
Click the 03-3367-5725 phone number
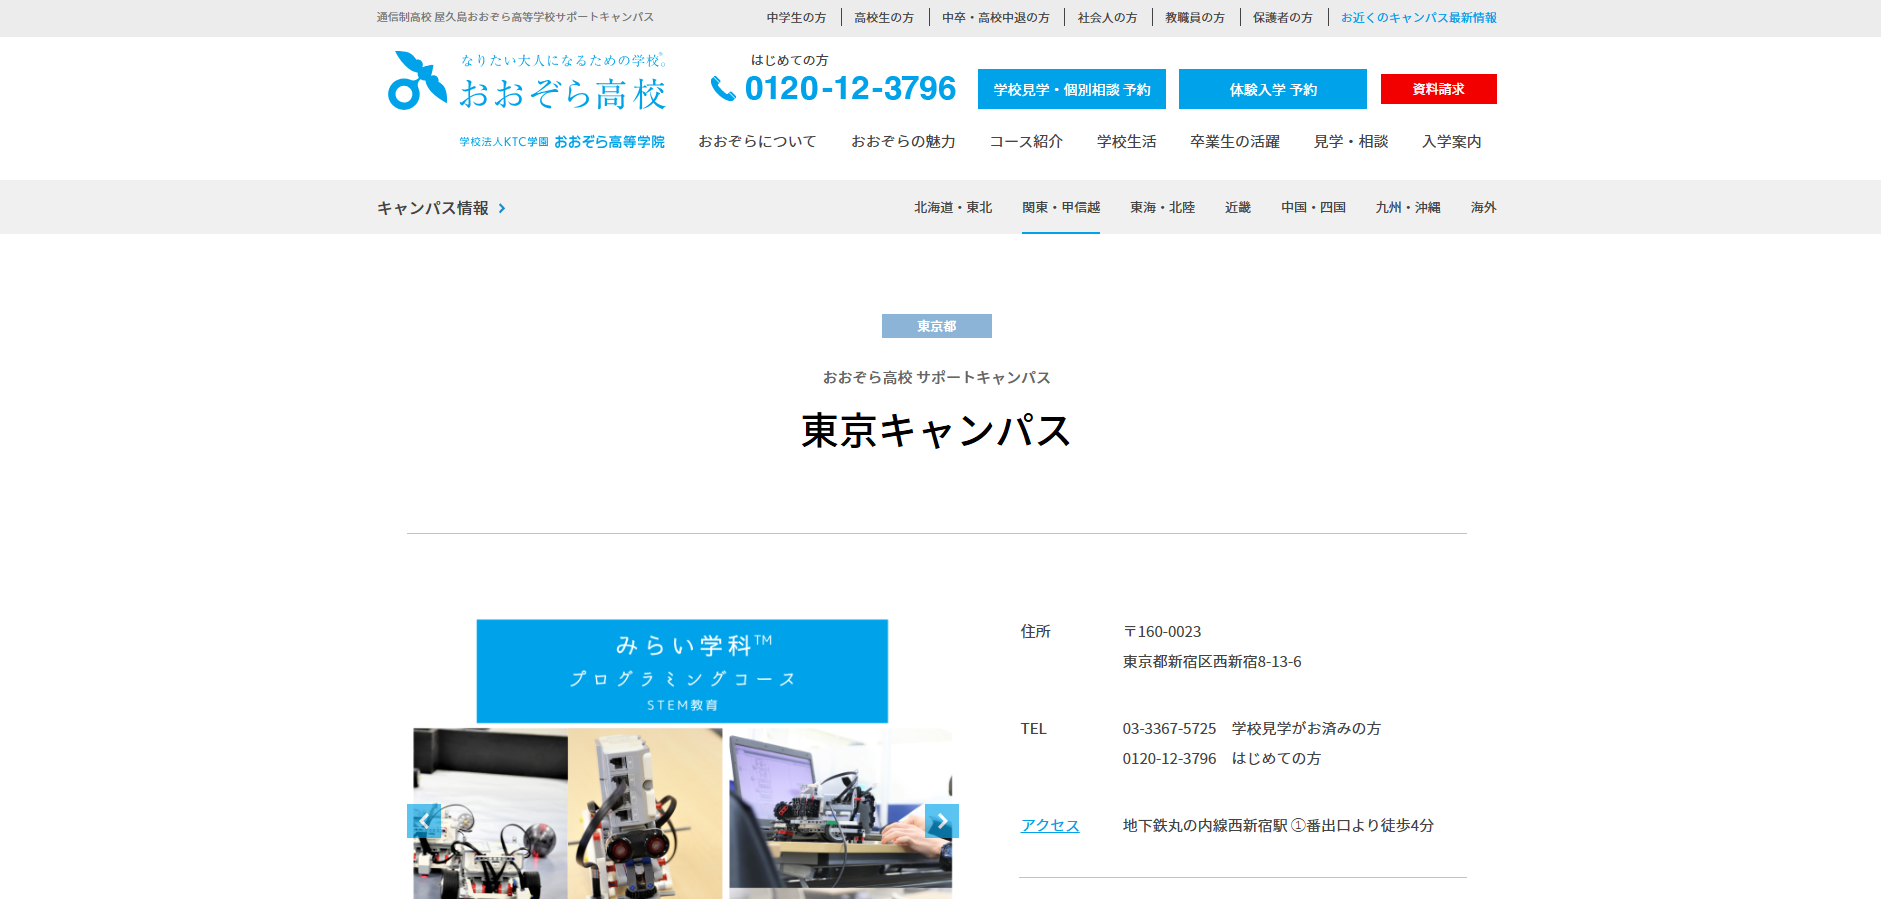[1169, 729]
